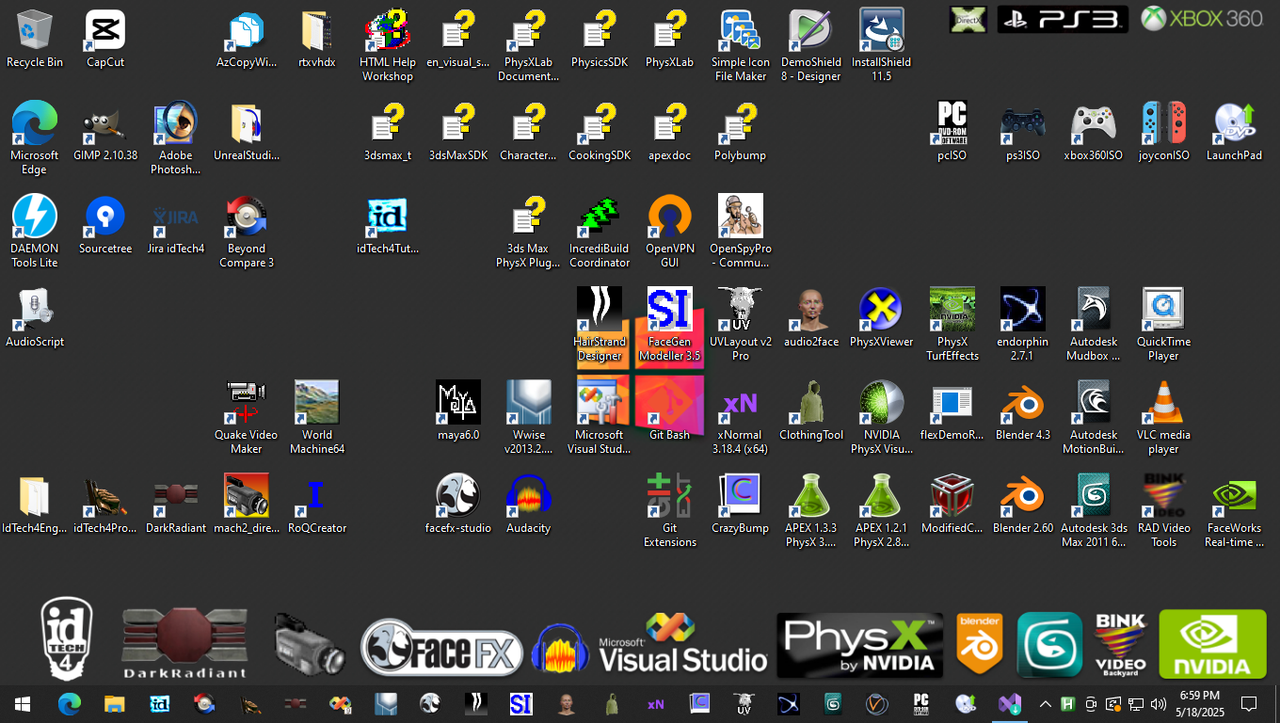Screen dimensions: 1280x723
Task: Open the ClothingTool shortcut
Action: (811, 411)
